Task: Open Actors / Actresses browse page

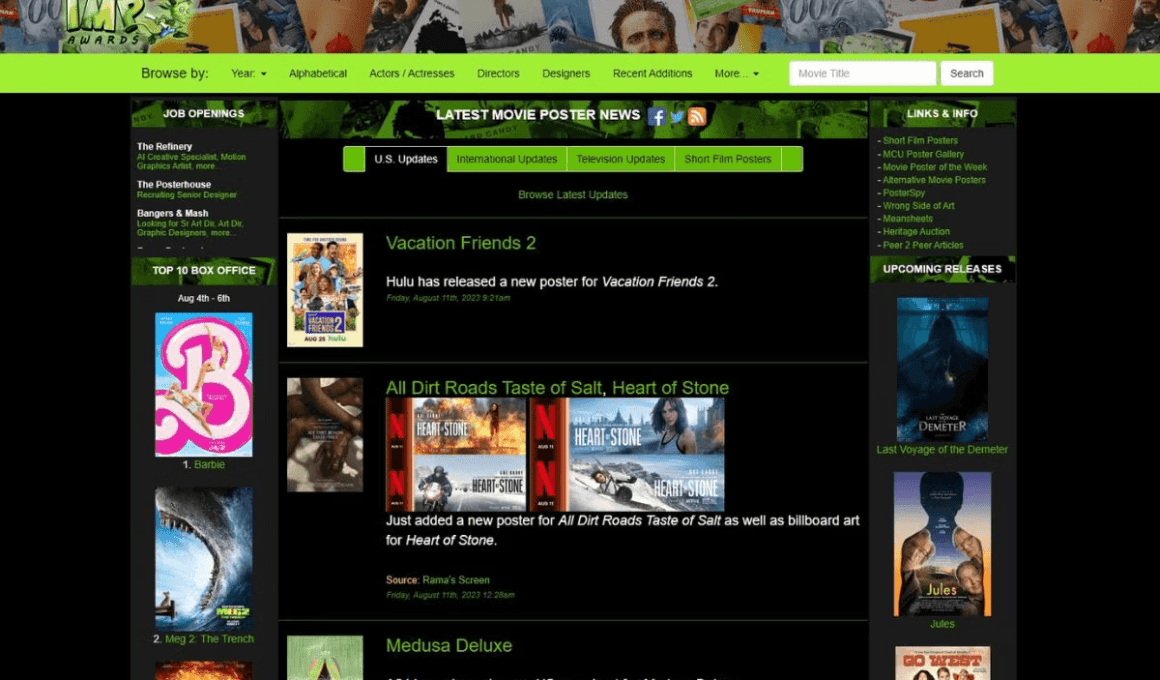Action: [411, 73]
